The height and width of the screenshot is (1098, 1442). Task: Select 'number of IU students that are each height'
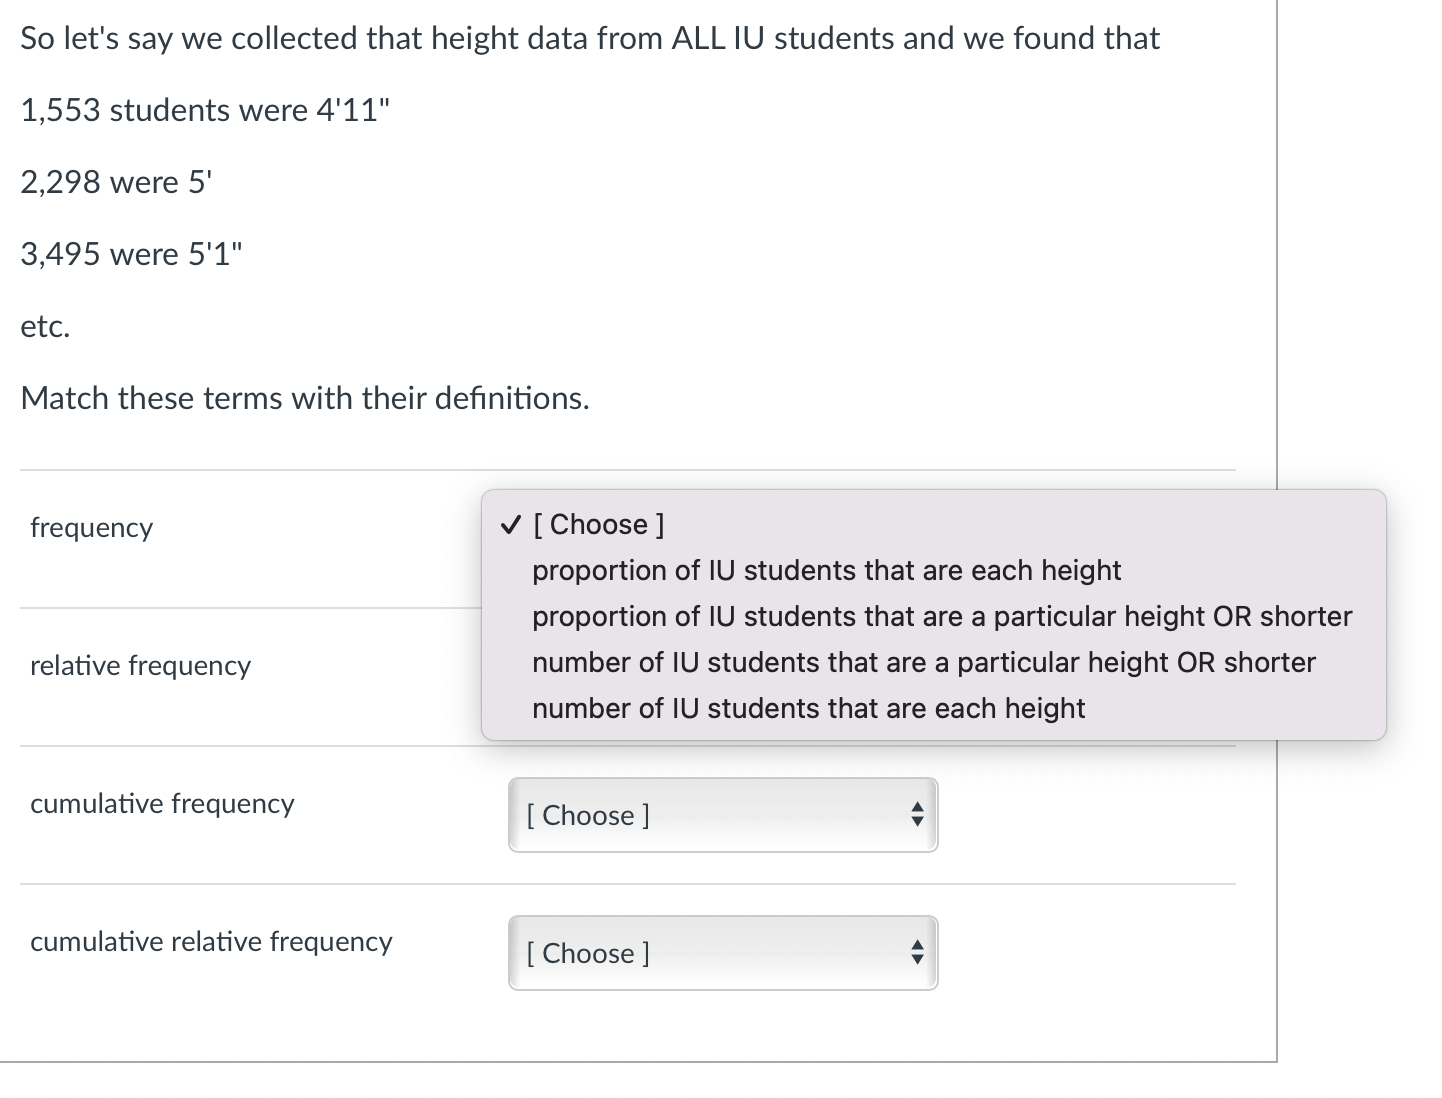(808, 708)
